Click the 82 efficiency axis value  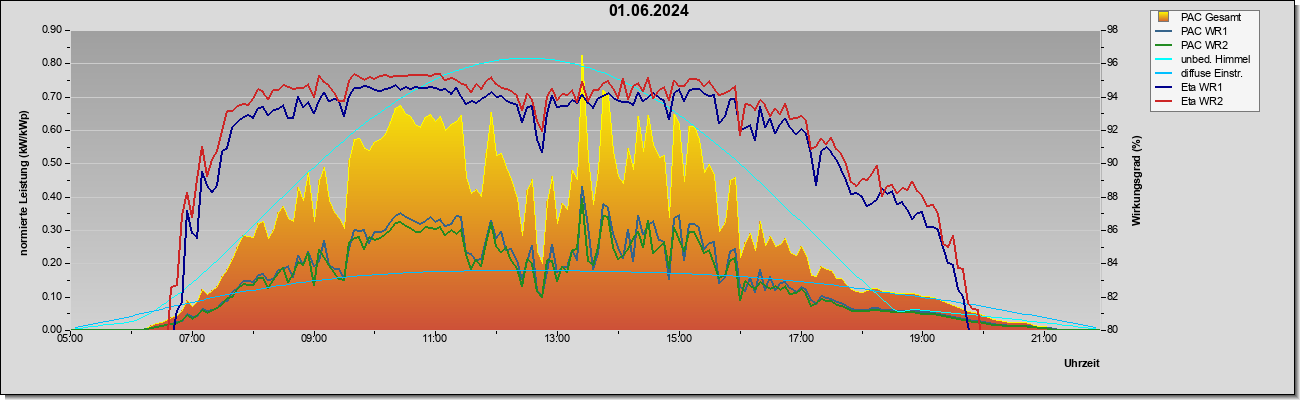1111,297
